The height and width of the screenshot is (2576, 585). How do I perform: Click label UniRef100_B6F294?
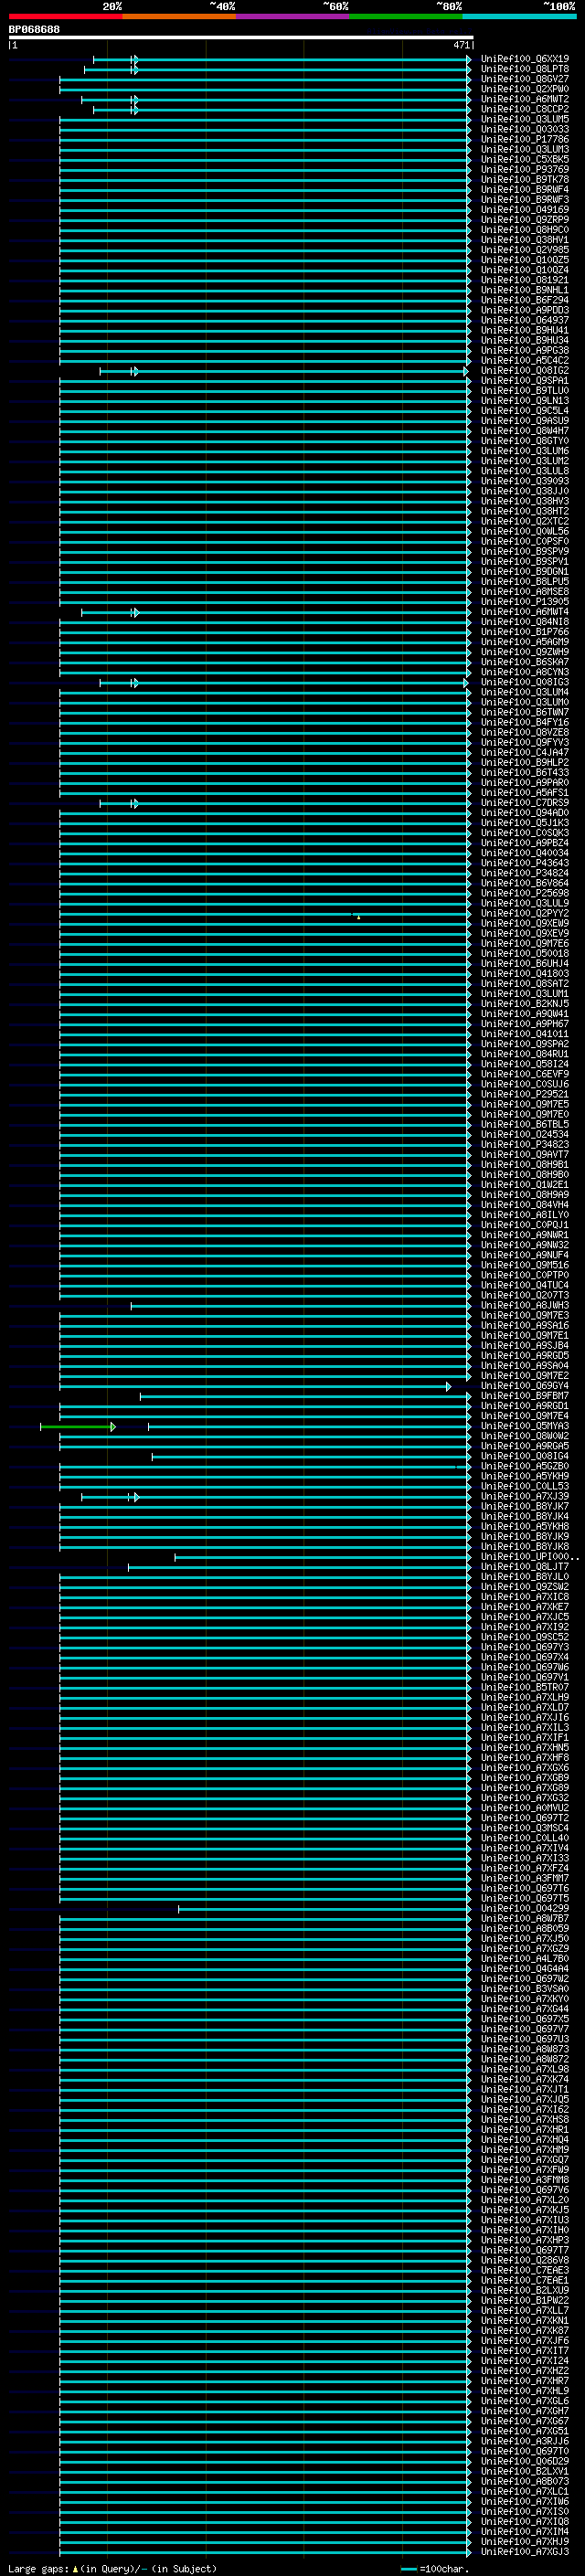click(x=525, y=300)
